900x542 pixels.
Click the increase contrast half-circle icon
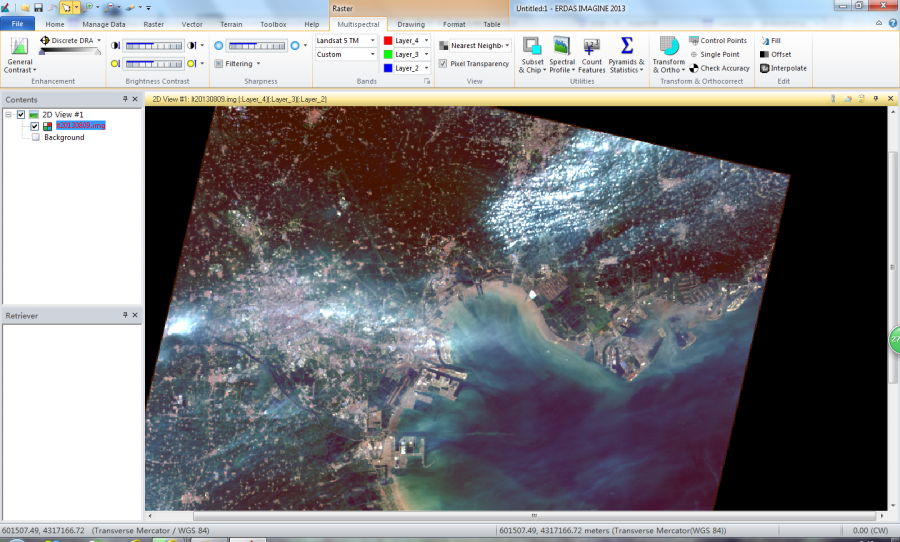tap(192, 45)
